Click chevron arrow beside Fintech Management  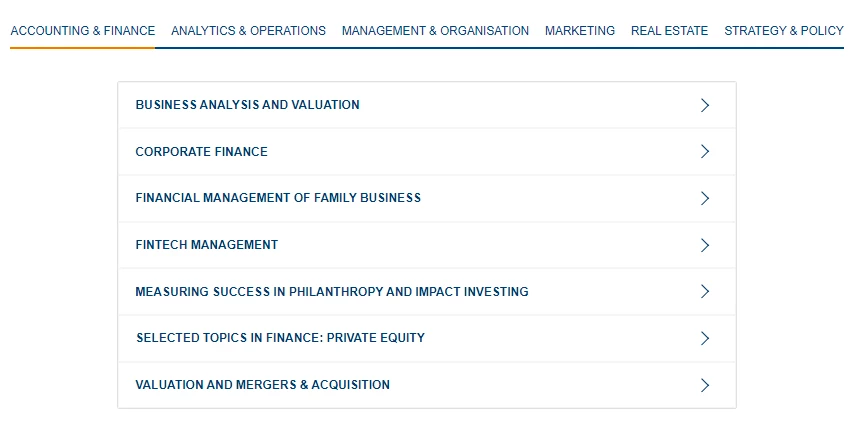click(704, 245)
